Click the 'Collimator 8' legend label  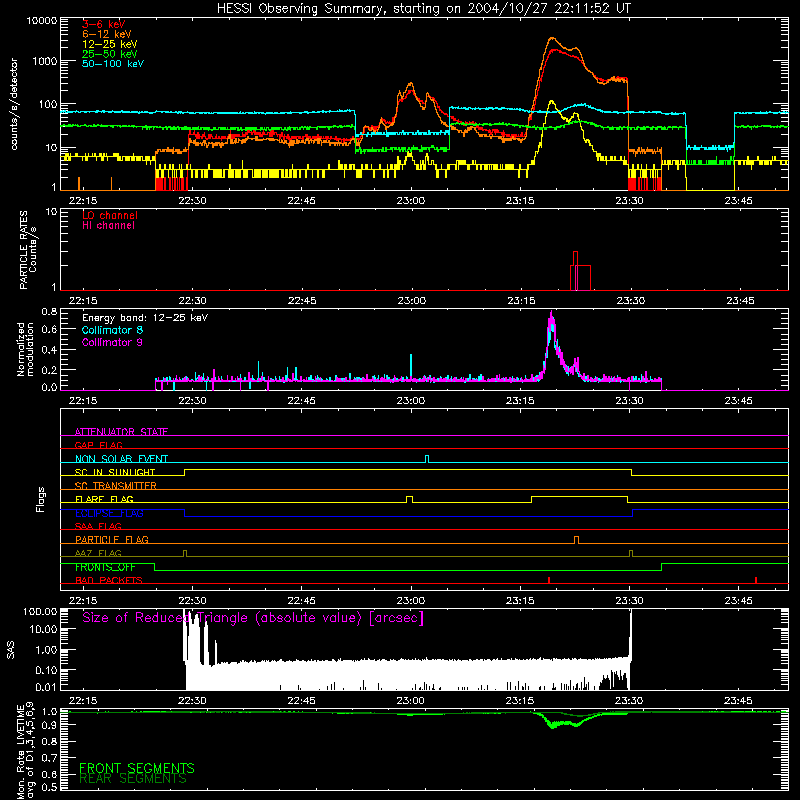click(112, 330)
